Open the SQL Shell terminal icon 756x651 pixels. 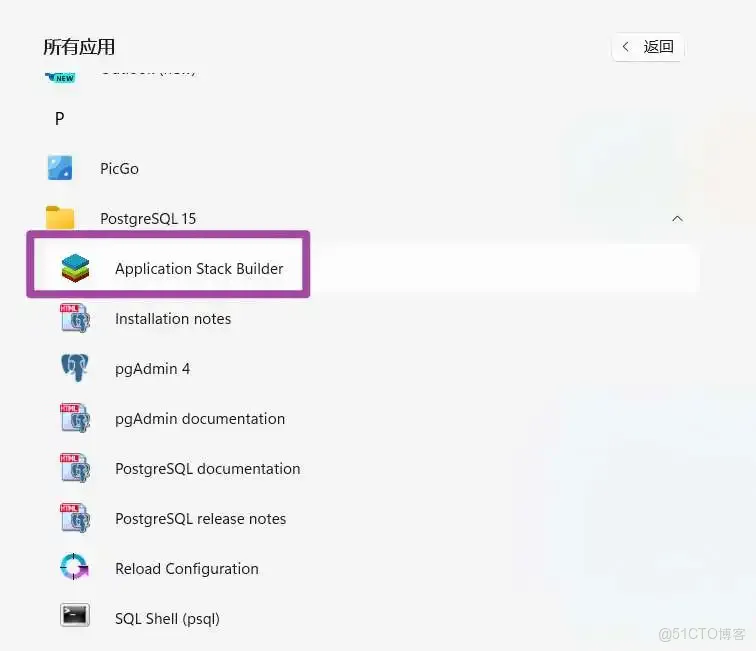(x=75, y=615)
